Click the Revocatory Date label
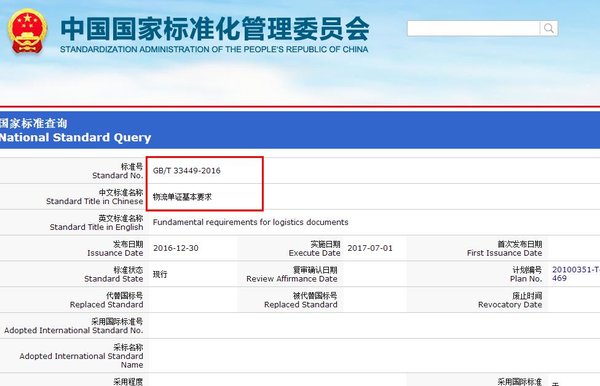Image resolution: width=600 pixels, height=386 pixels. pos(510,300)
